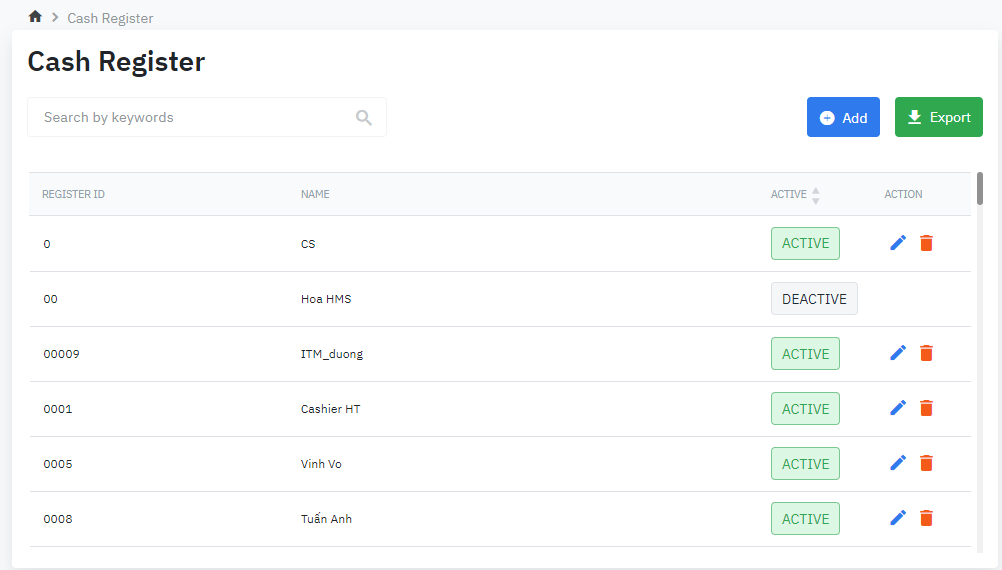Edit the ITM_duong register

click(x=898, y=353)
